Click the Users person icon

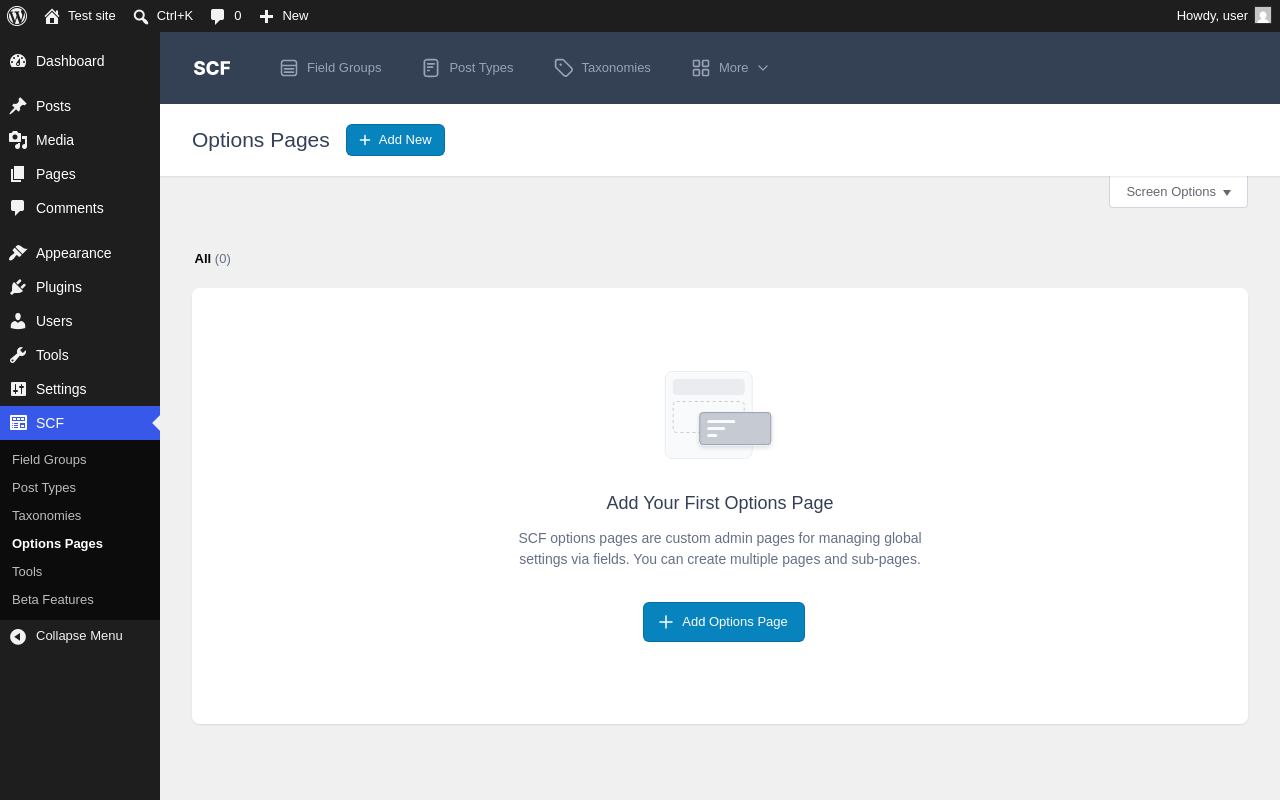point(18,321)
